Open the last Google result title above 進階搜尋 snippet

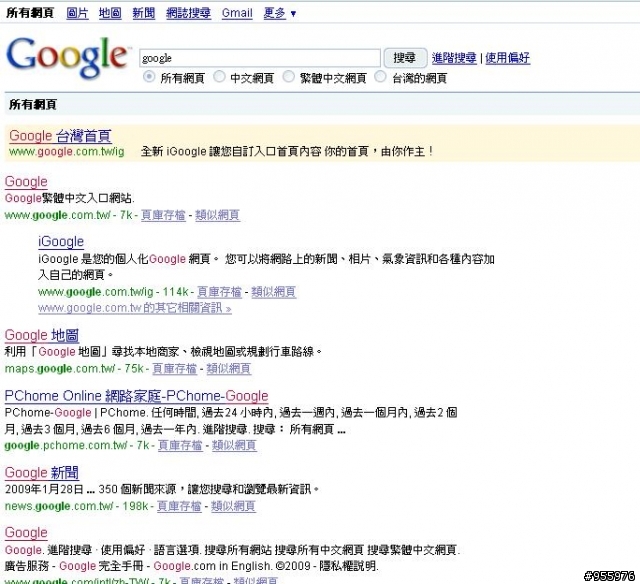(26, 533)
